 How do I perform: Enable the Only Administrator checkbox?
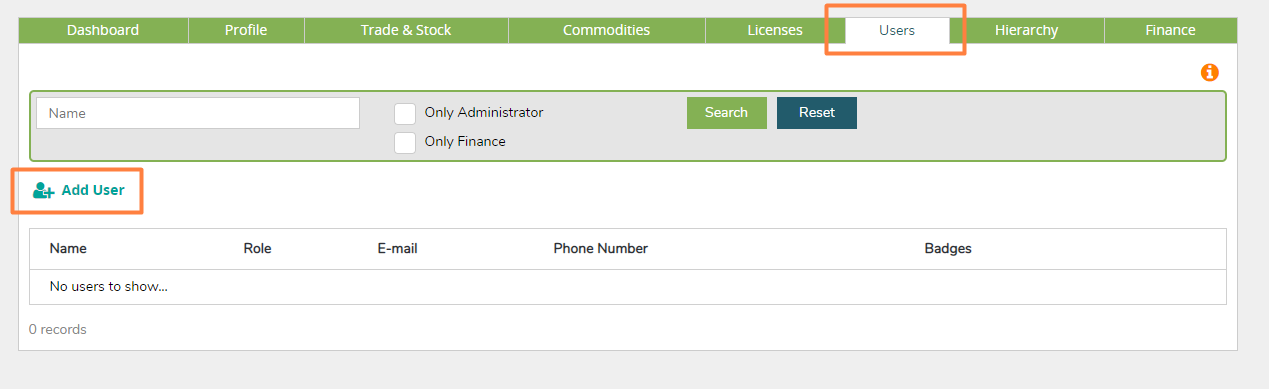(405, 113)
